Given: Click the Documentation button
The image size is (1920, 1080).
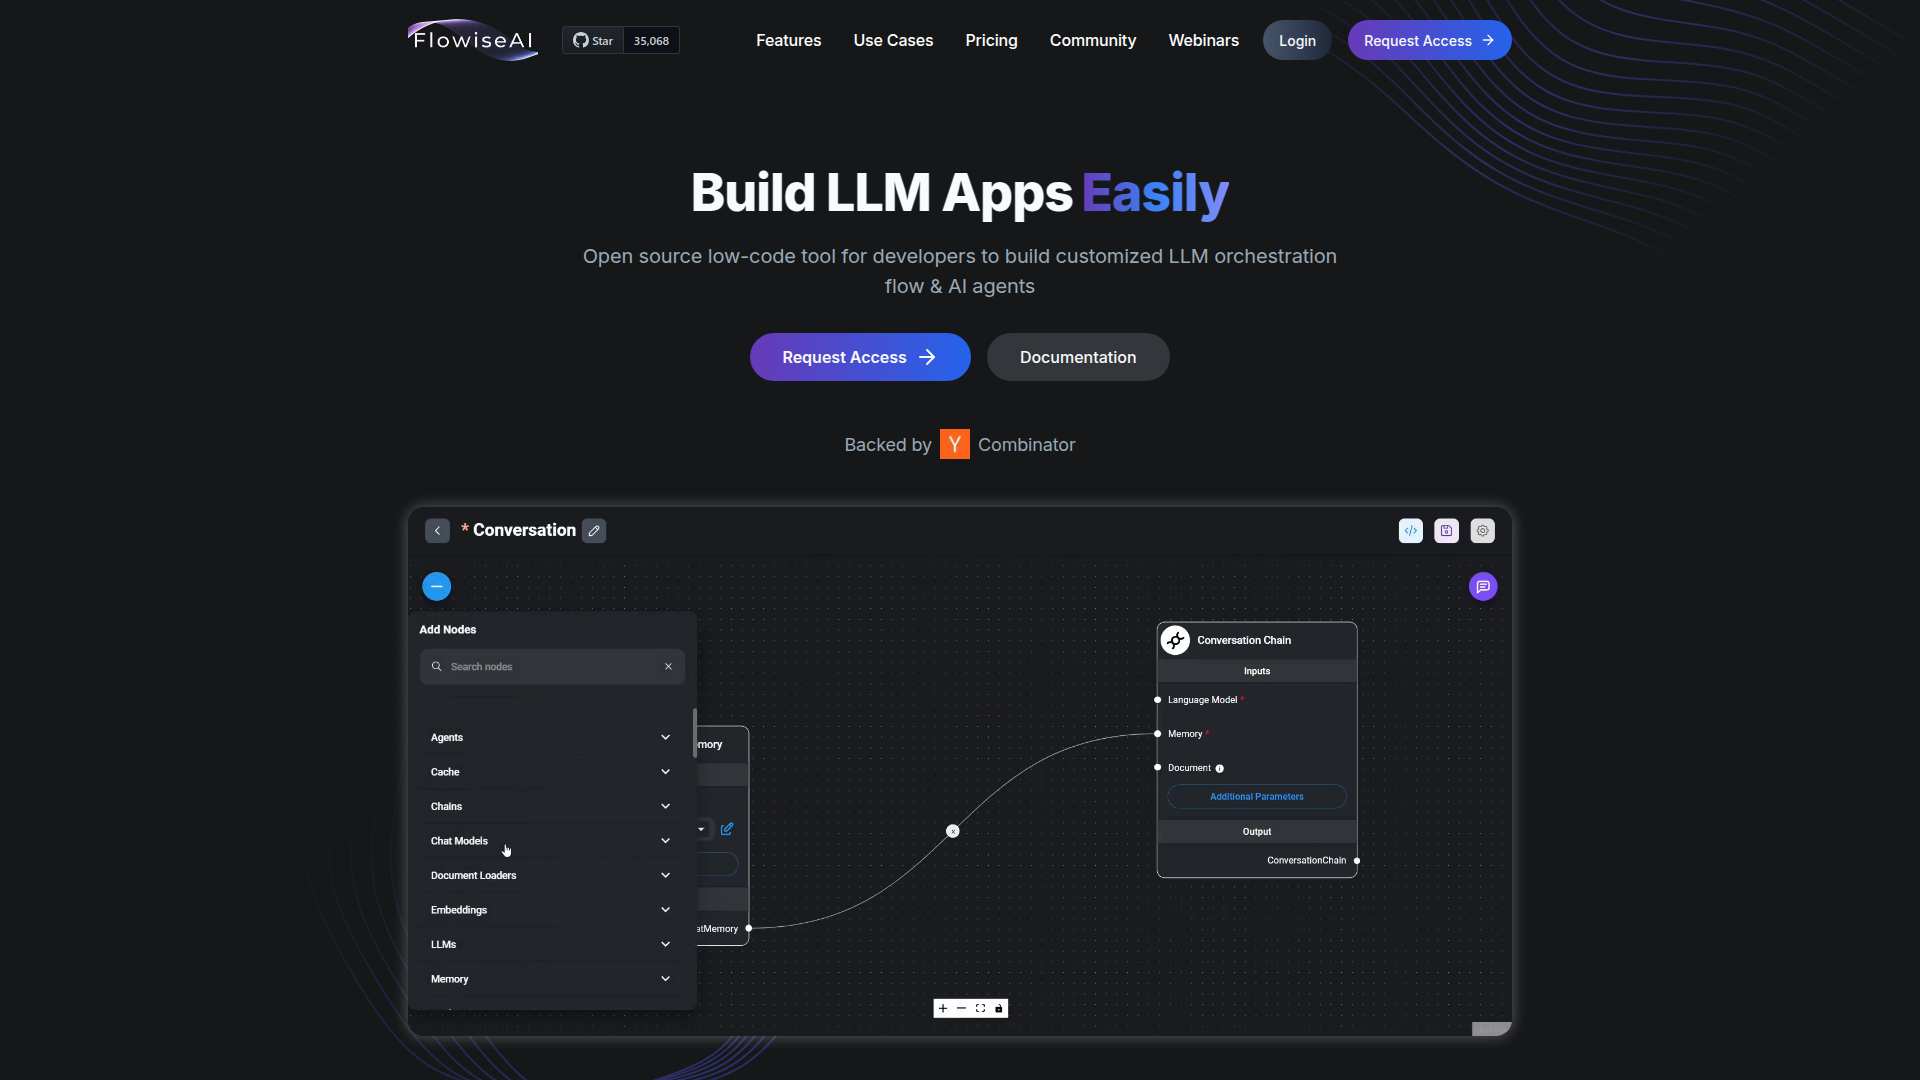Looking at the screenshot, I should point(1077,356).
